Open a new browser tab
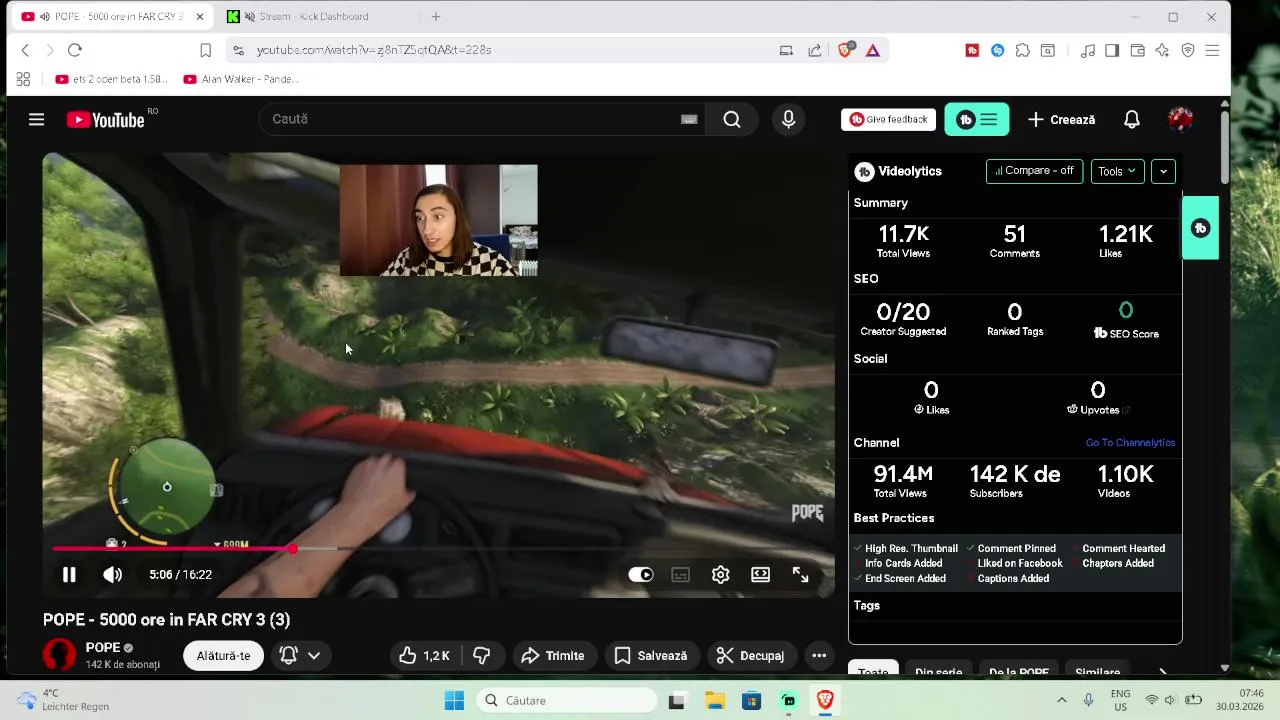The height and width of the screenshot is (720, 1280). coord(436,16)
